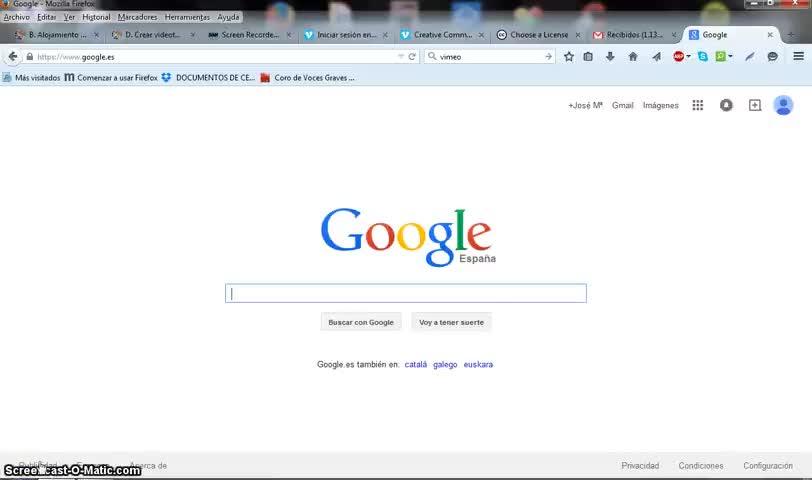The height and width of the screenshot is (480, 812).
Task: Open the Ayuda menu
Action: click(228, 17)
